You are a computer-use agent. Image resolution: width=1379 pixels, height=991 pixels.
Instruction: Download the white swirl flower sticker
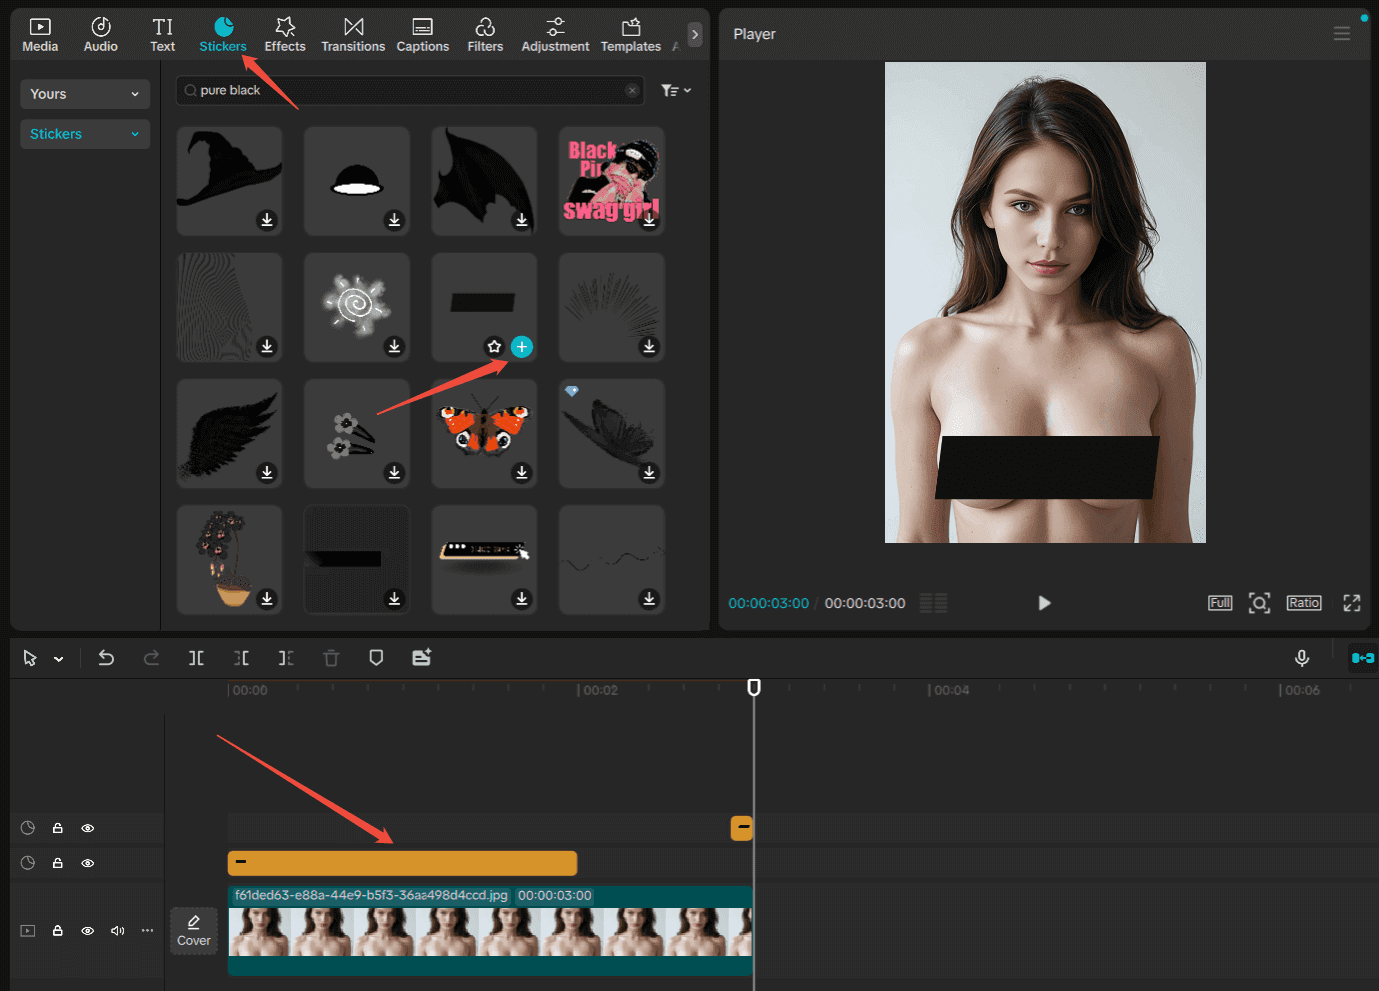394,346
